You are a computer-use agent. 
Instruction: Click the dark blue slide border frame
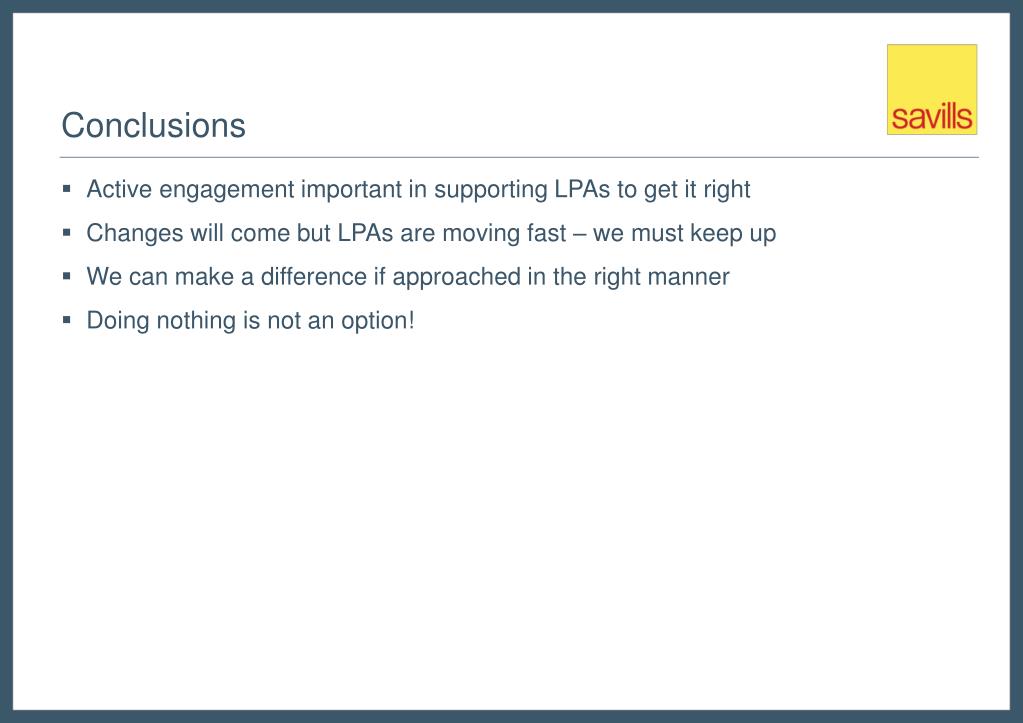coord(6,362)
